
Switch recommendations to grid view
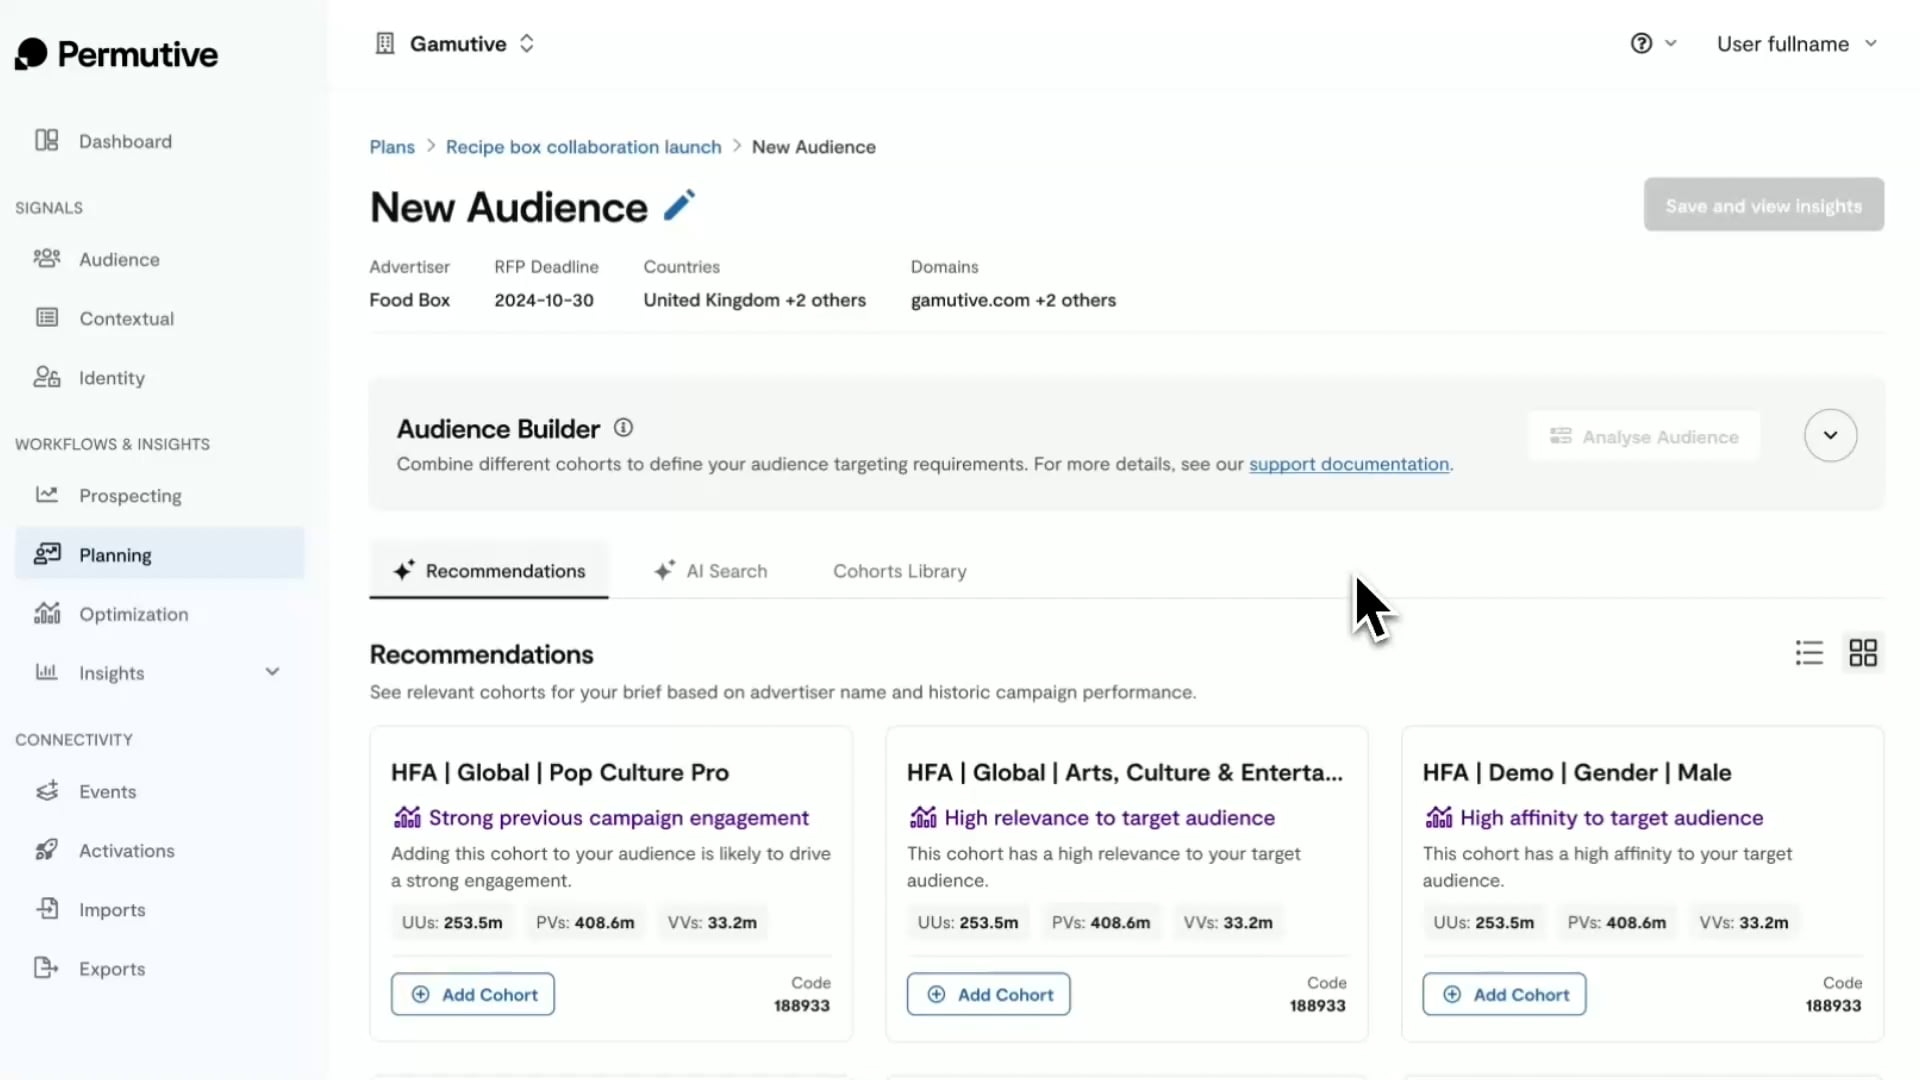tap(1863, 653)
